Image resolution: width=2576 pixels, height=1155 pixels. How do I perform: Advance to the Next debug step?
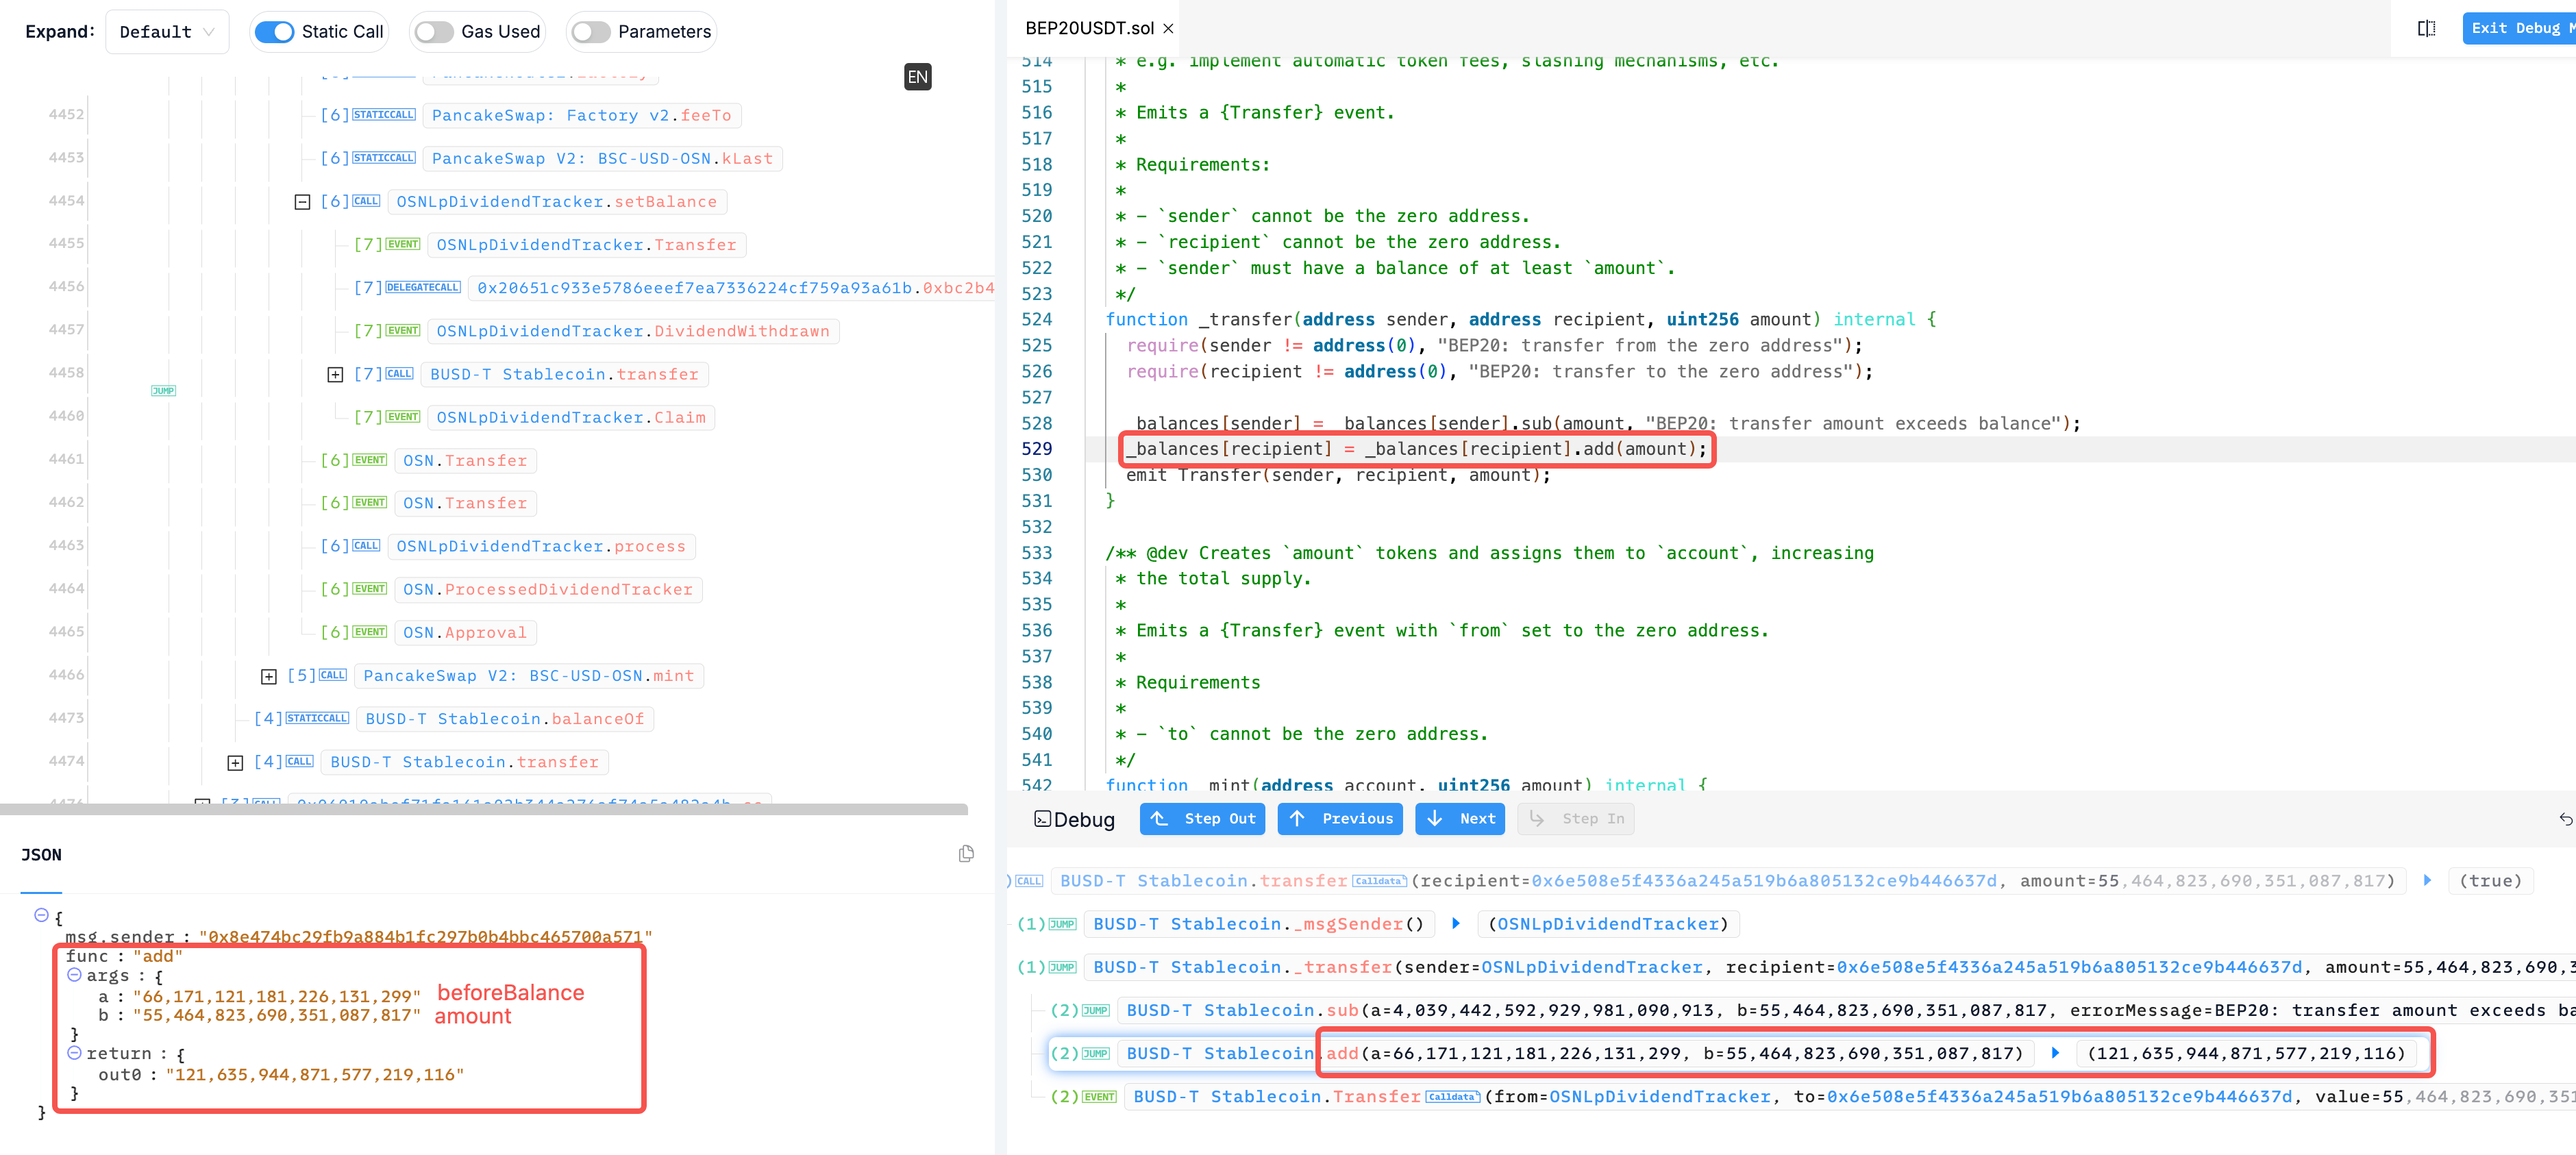tap(1460, 819)
